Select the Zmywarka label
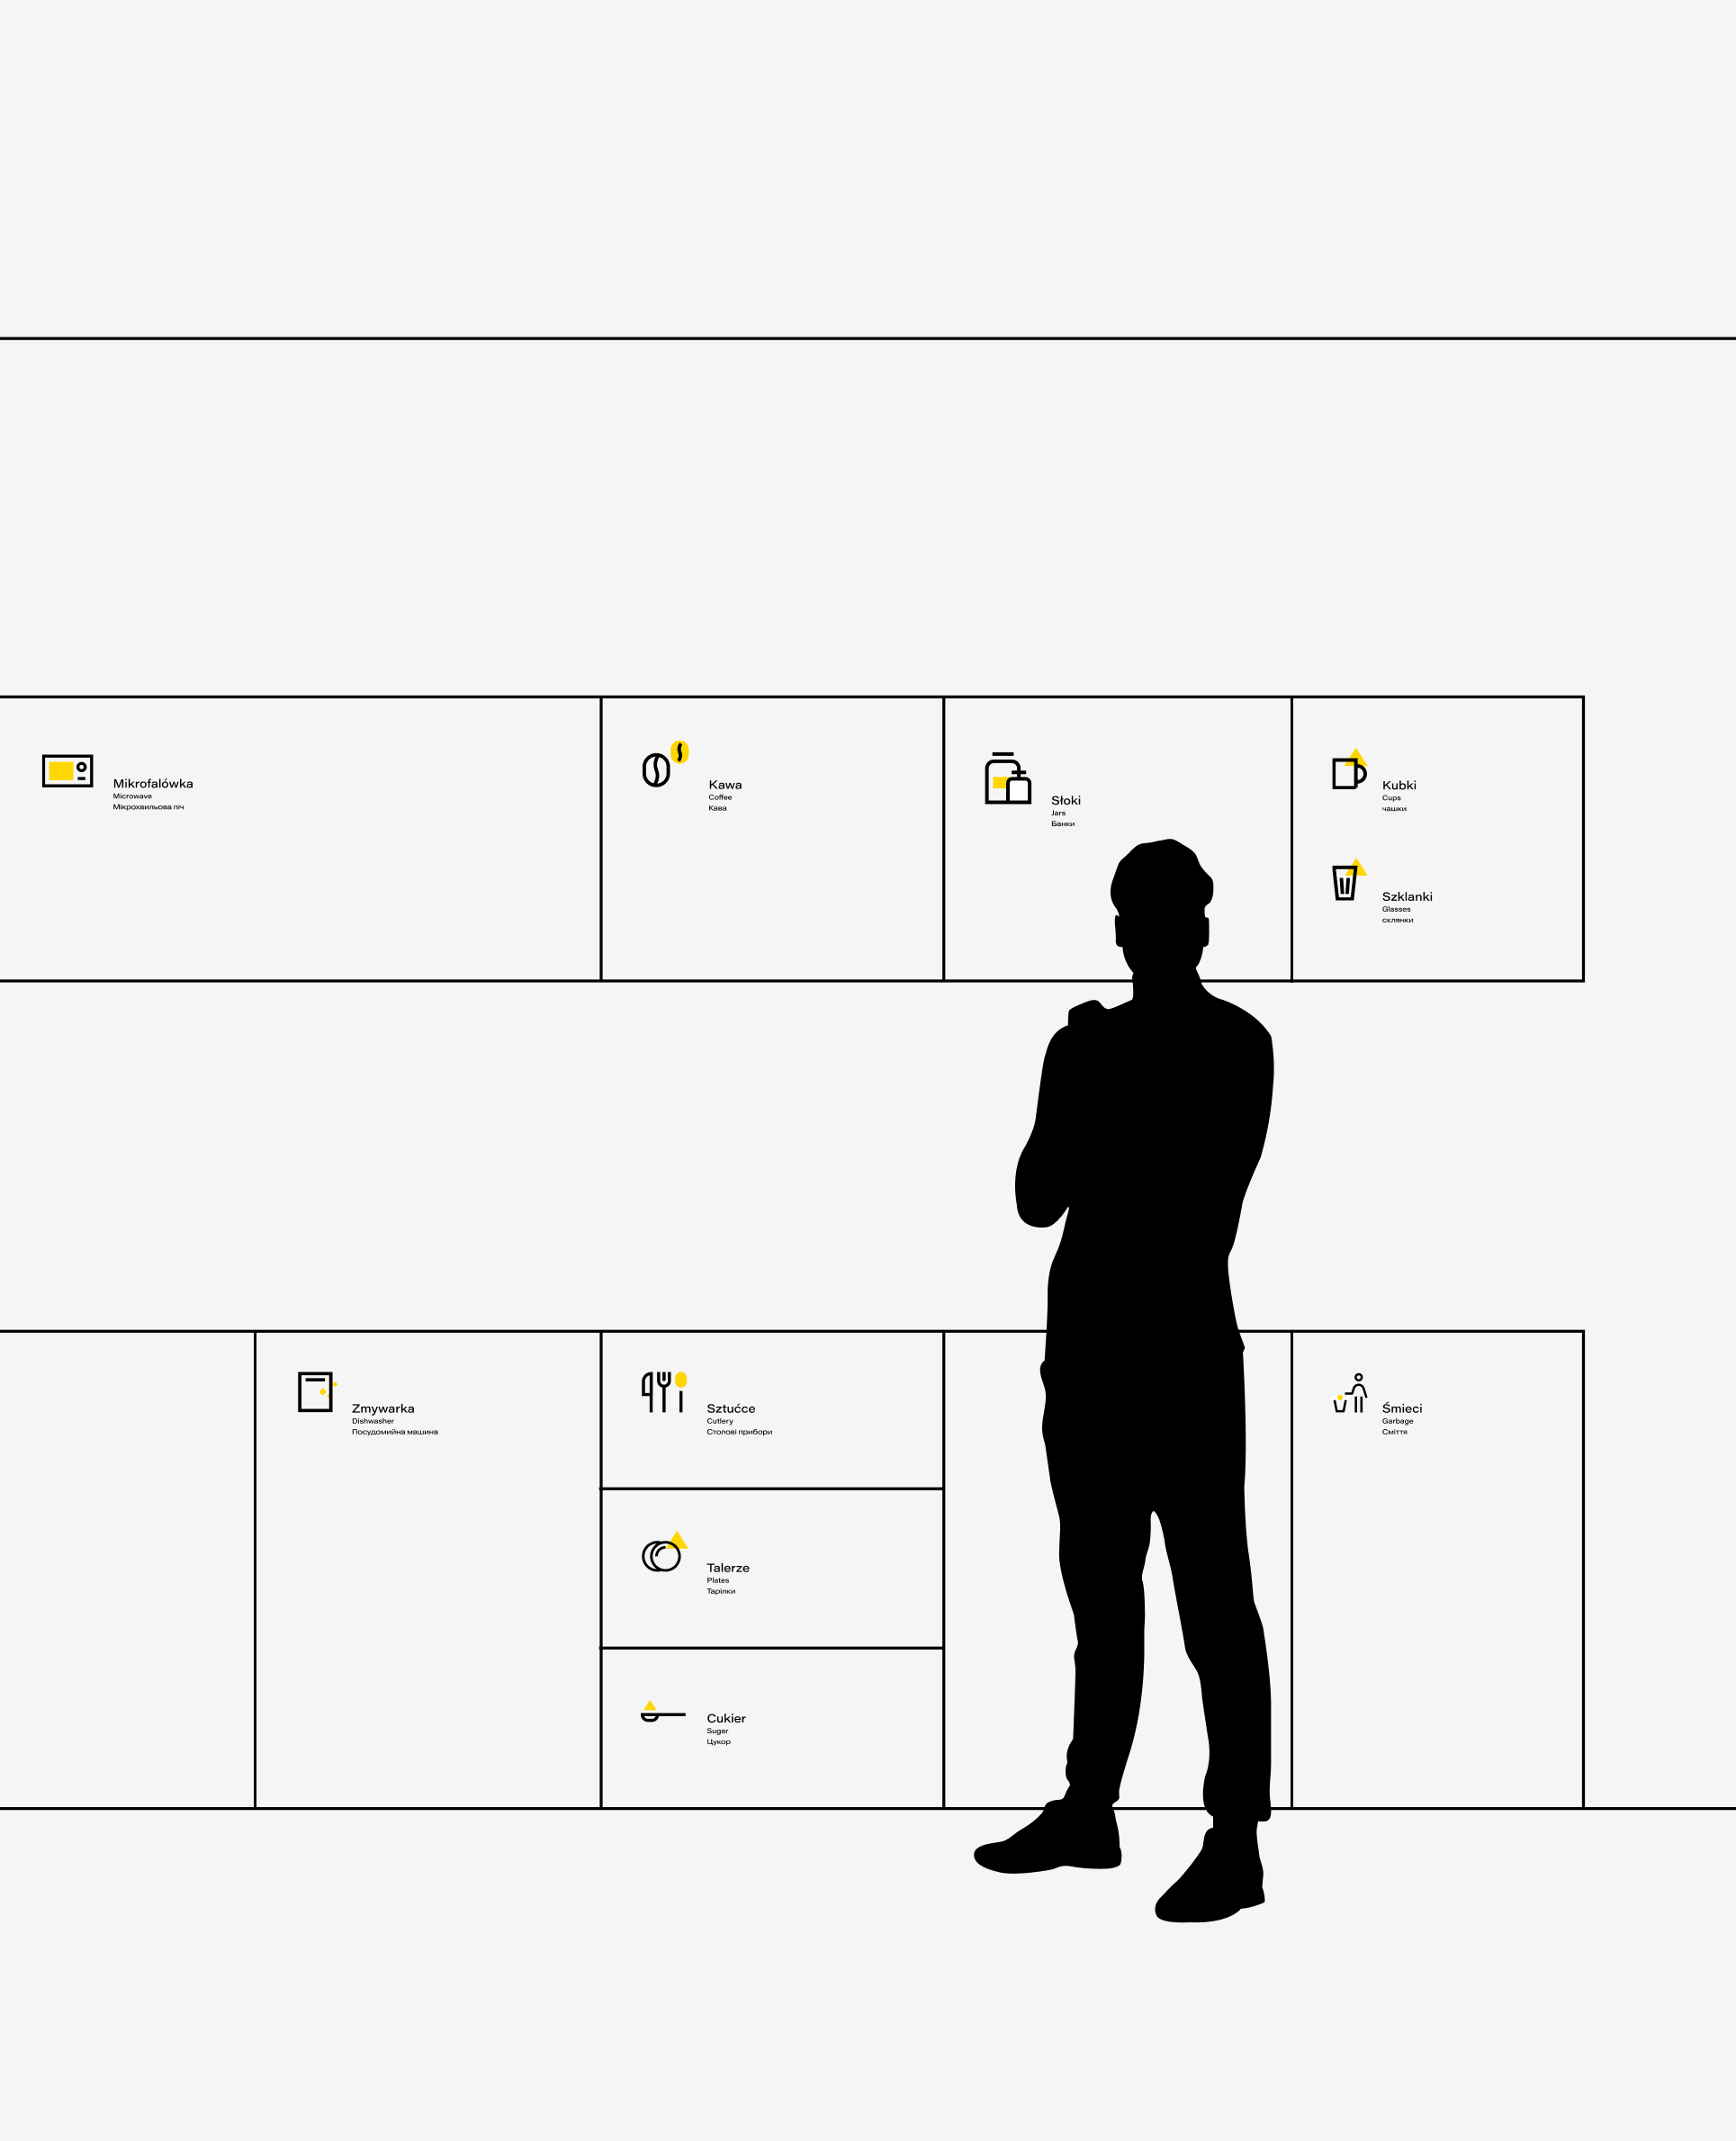 click(383, 1408)
